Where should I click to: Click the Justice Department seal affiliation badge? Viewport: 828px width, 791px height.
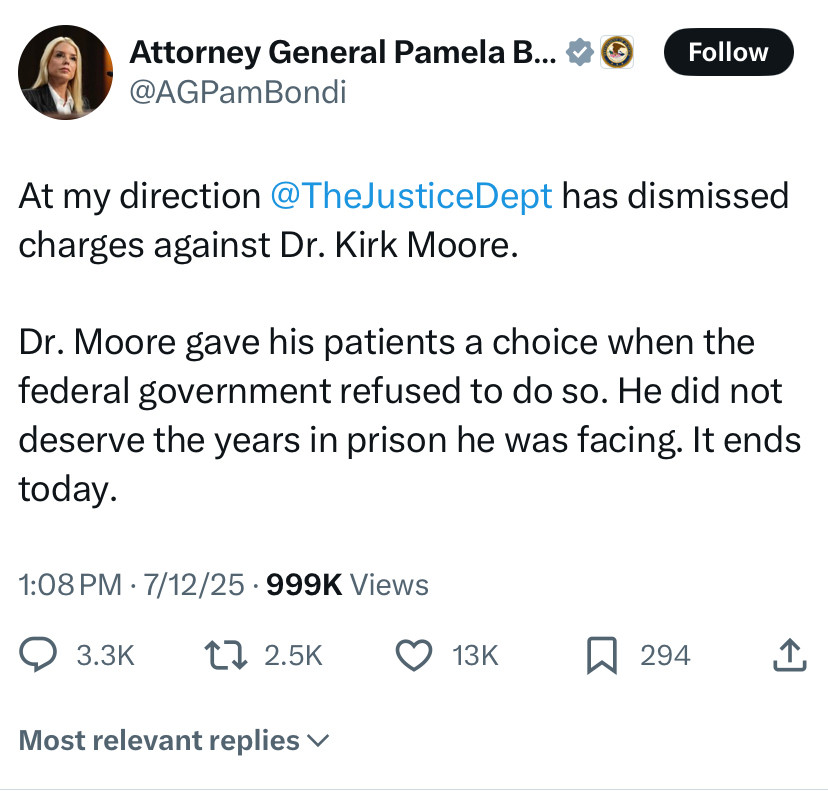coord(617,52)
